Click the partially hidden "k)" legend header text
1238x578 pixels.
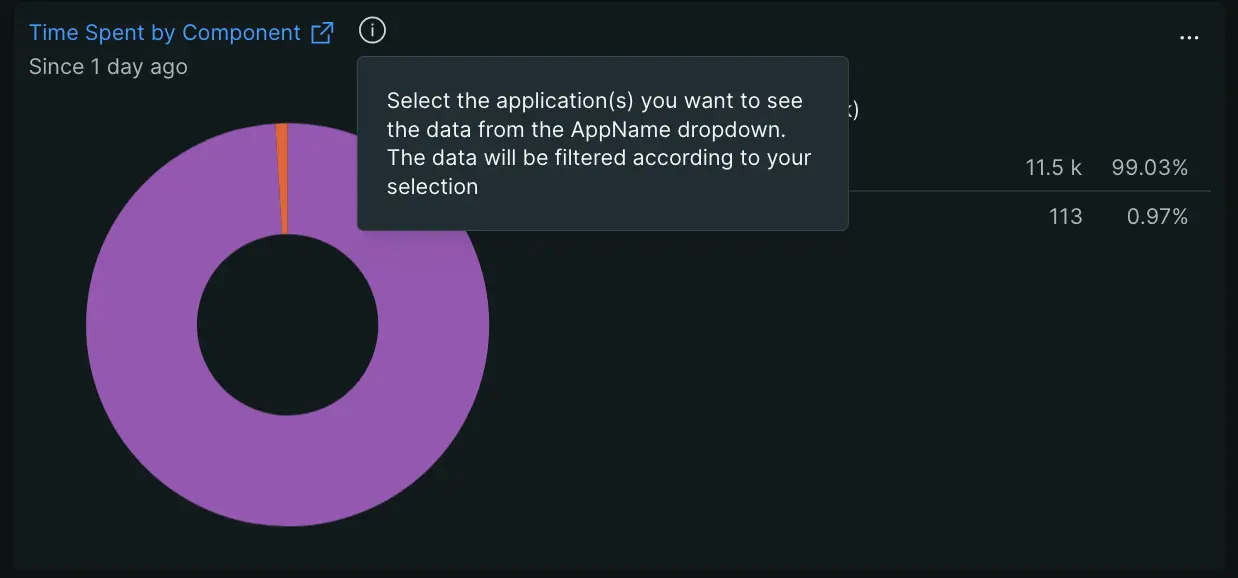[853, 110]
